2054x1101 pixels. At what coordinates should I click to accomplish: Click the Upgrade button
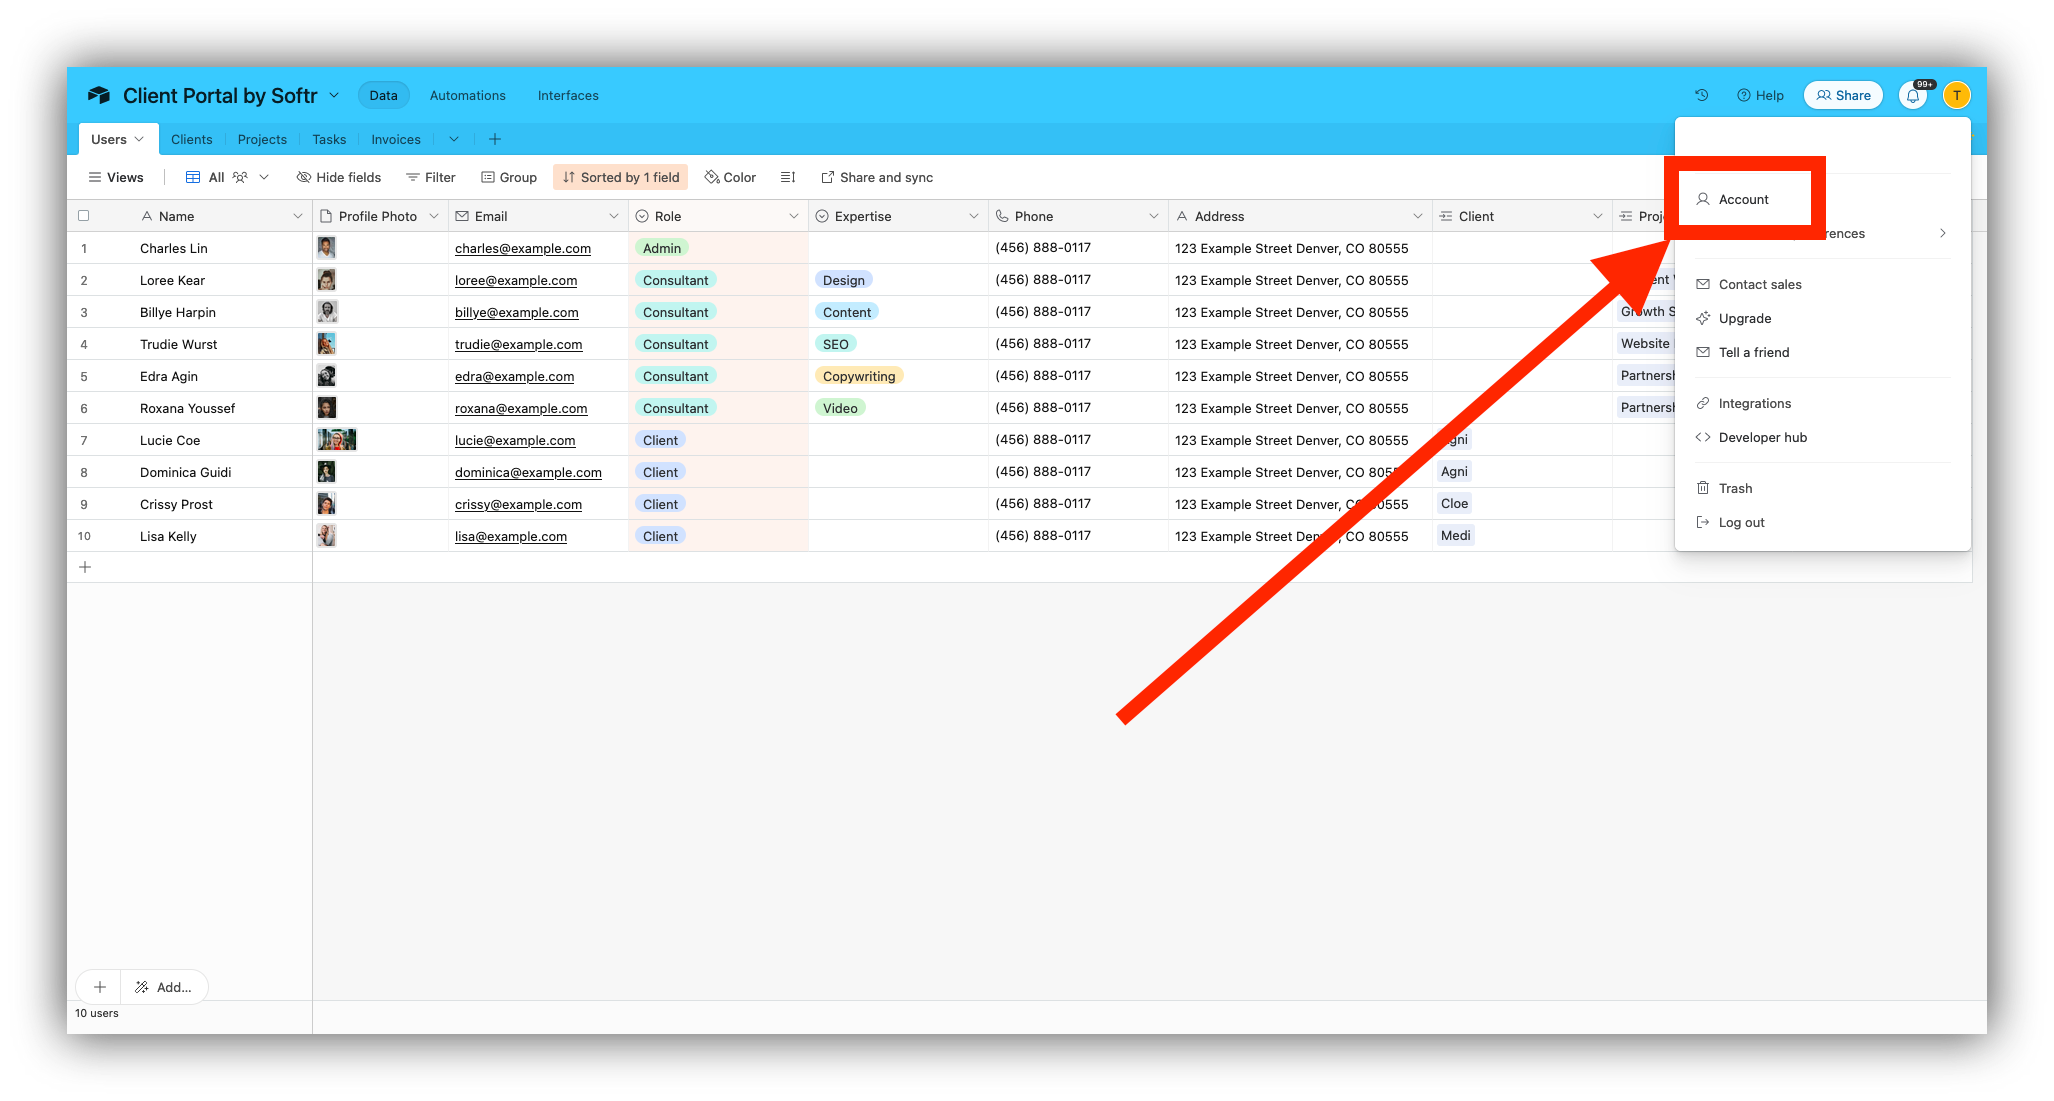(1744, 318)
